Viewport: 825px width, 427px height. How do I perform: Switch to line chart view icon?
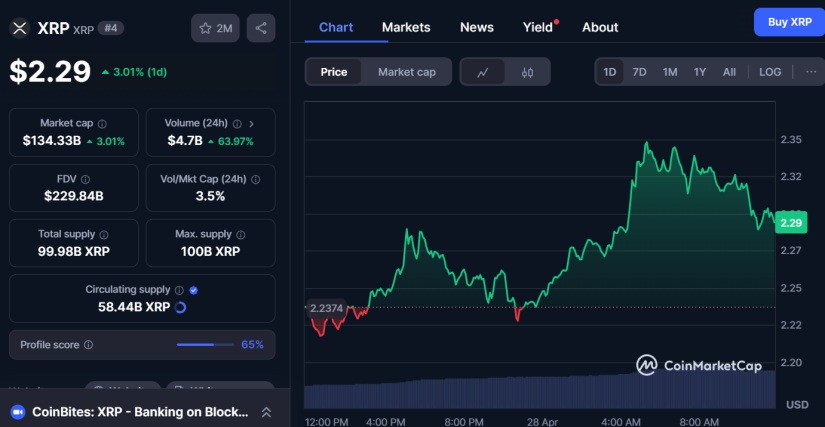(x=483, y=72)
